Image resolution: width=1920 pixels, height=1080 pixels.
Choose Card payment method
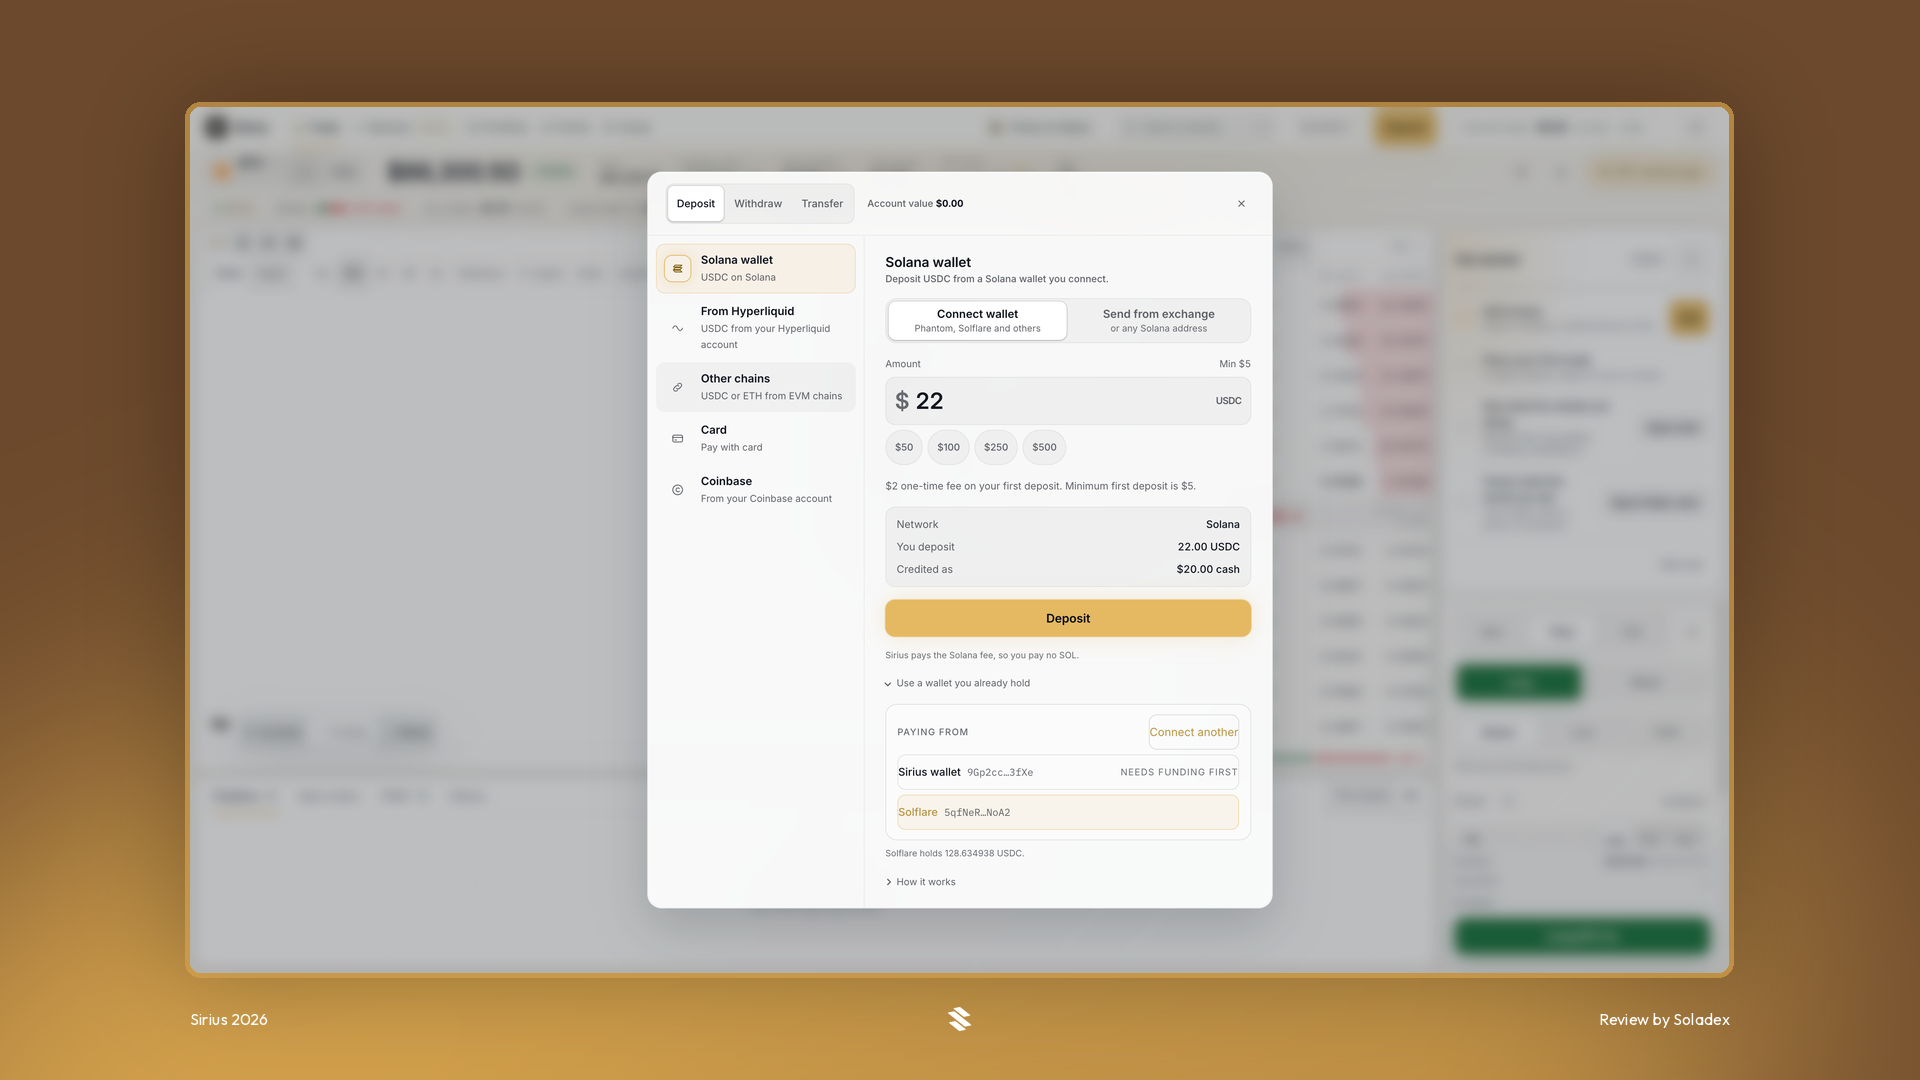(x=756, y=438)
